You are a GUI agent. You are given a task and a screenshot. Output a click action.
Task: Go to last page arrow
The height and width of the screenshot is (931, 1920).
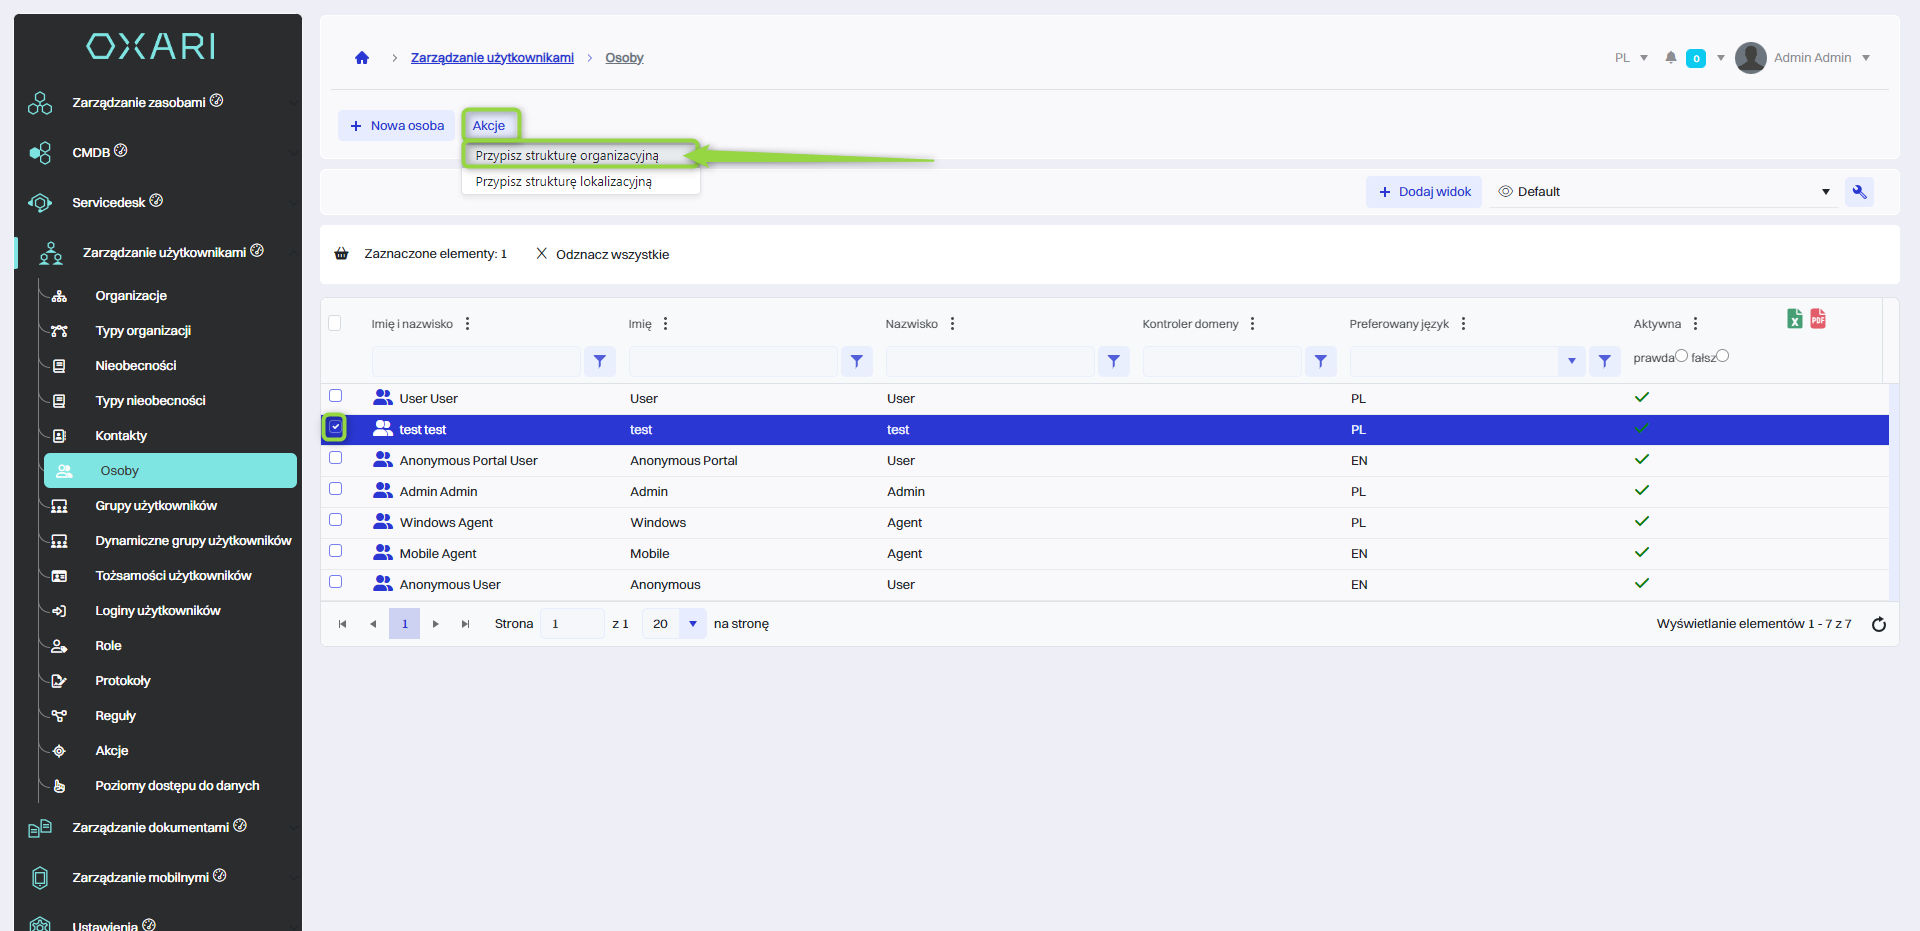pyautogui.click(x=465, y=624)
